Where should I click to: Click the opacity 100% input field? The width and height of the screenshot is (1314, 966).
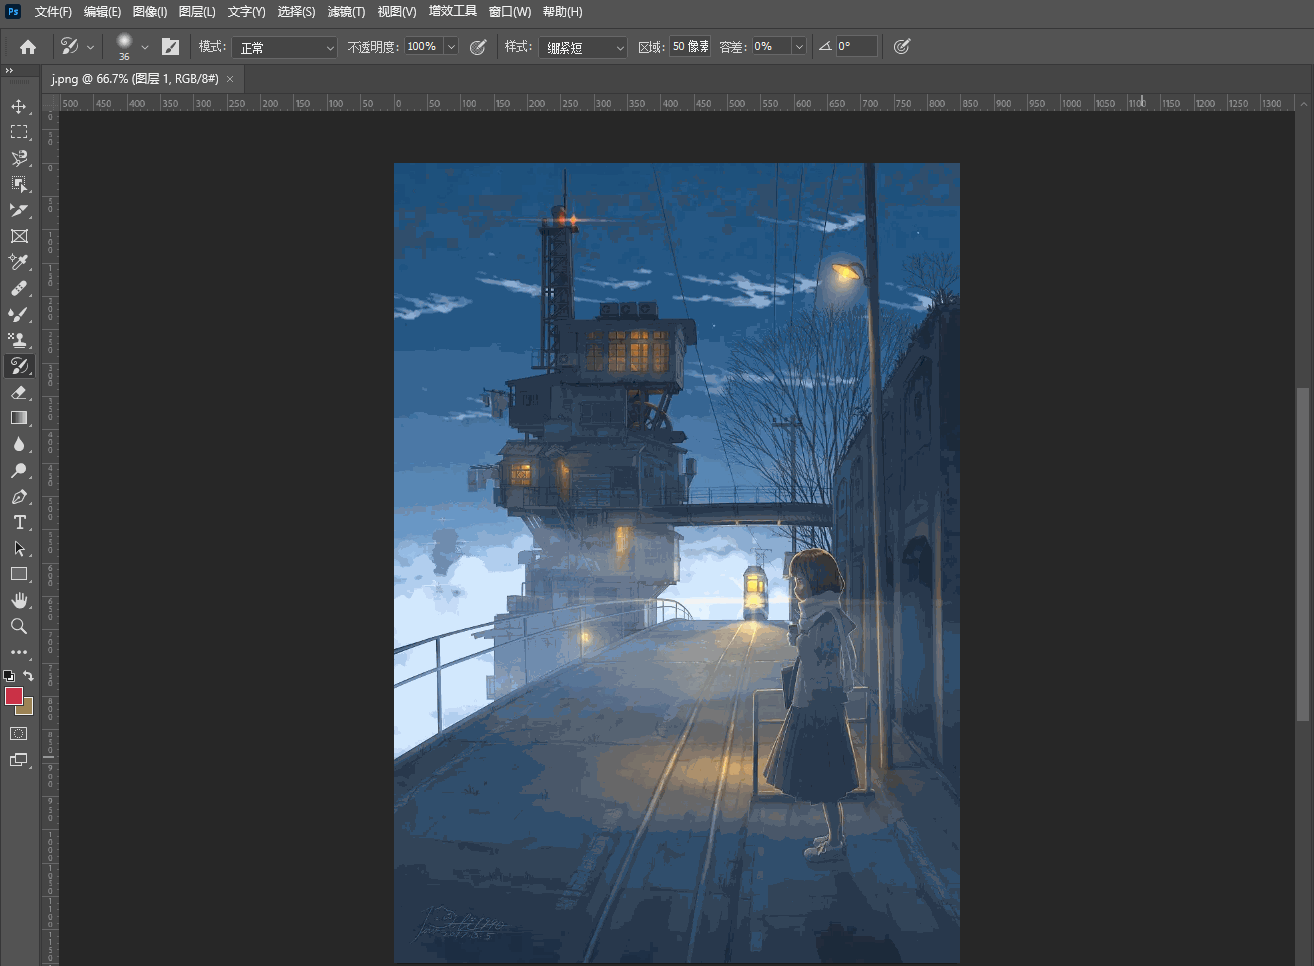[x=424, y=47]
